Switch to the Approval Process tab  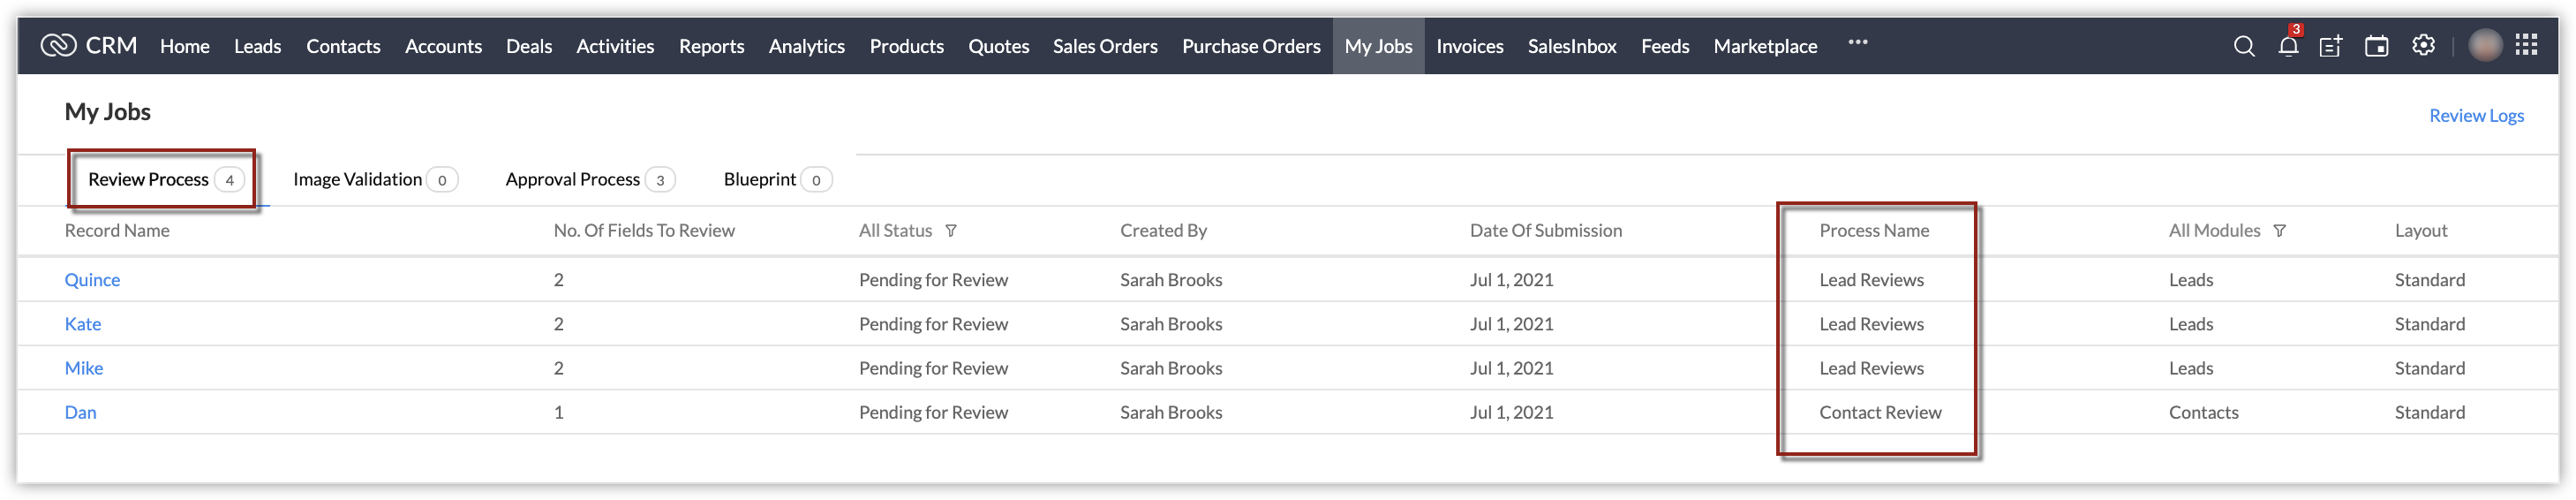pyautogui.click(x=589, y=180)
